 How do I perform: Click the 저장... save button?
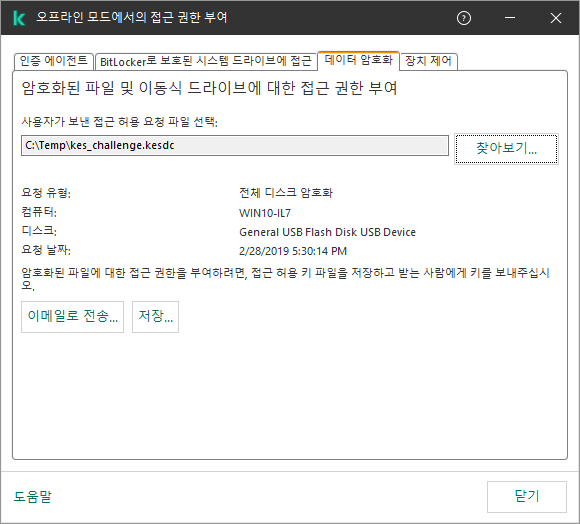pos(155,317)
